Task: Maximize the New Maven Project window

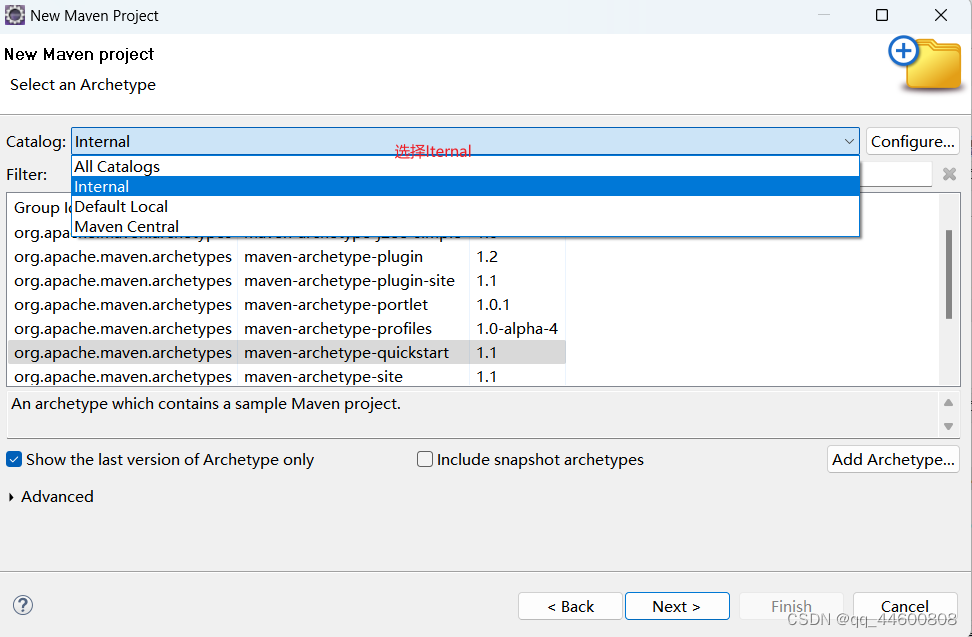Action: point(881,15)
